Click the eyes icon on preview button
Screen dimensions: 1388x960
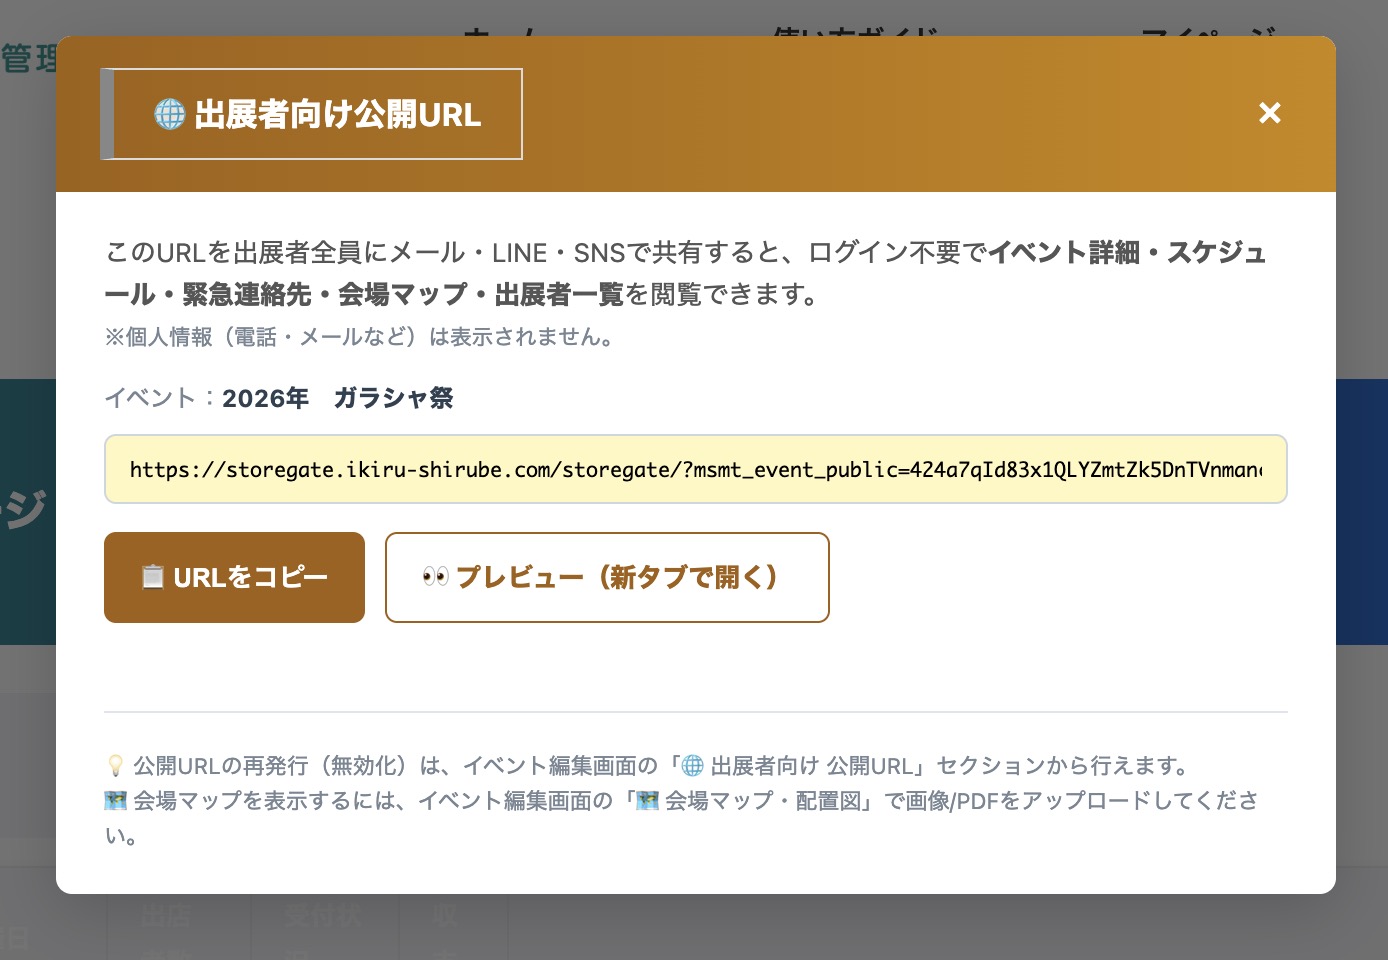tap(435, 577)
